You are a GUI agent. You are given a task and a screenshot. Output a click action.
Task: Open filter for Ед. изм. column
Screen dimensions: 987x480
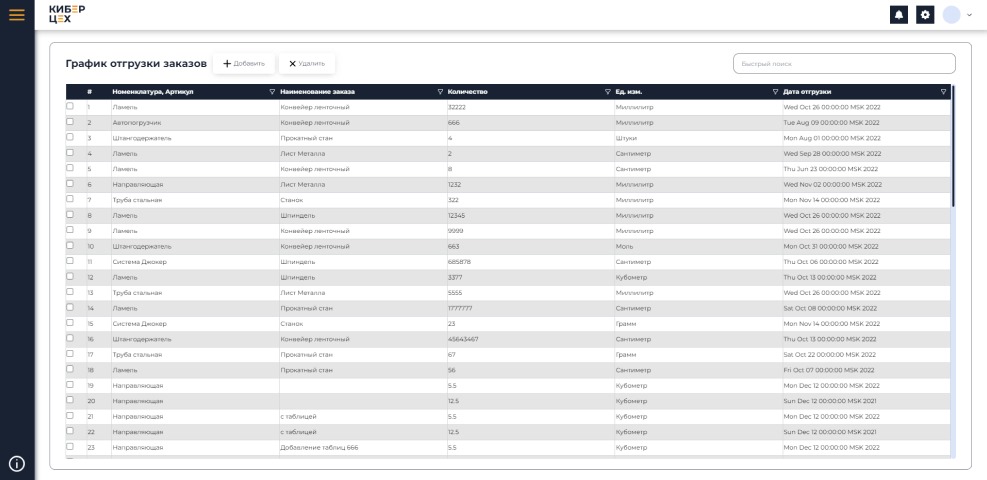click(776, 92)
